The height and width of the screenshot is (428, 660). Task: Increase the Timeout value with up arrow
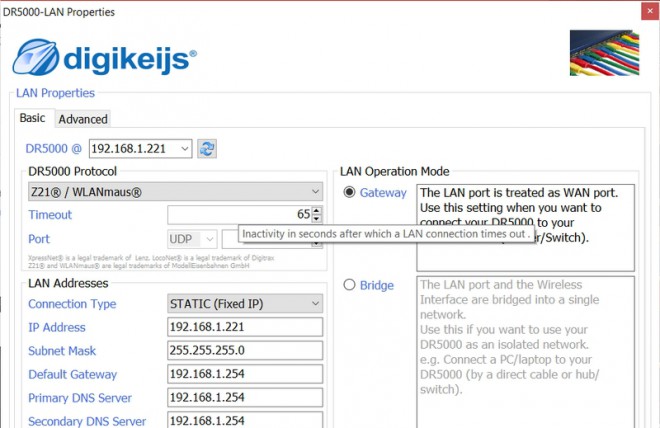point(317,210)
